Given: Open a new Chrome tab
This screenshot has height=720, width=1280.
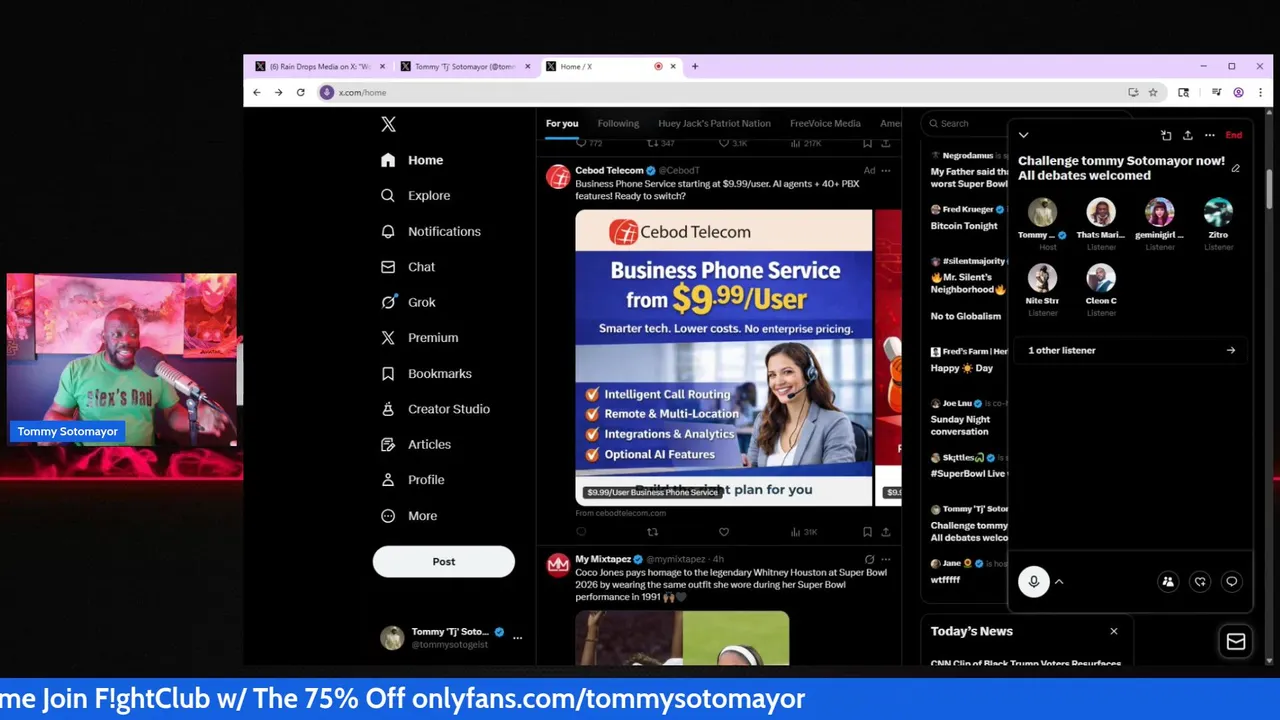Looking at the screenshot, I should click(x=695, y=67).
